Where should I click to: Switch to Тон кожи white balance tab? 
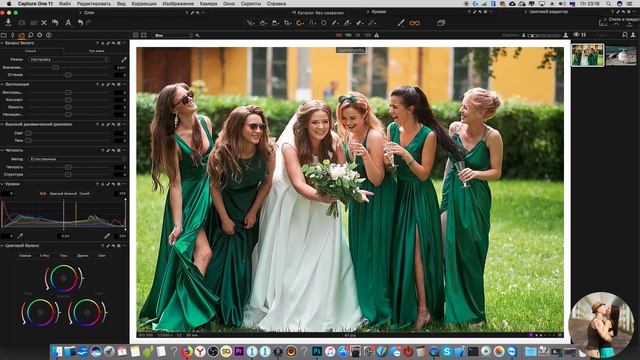[96, 51]
